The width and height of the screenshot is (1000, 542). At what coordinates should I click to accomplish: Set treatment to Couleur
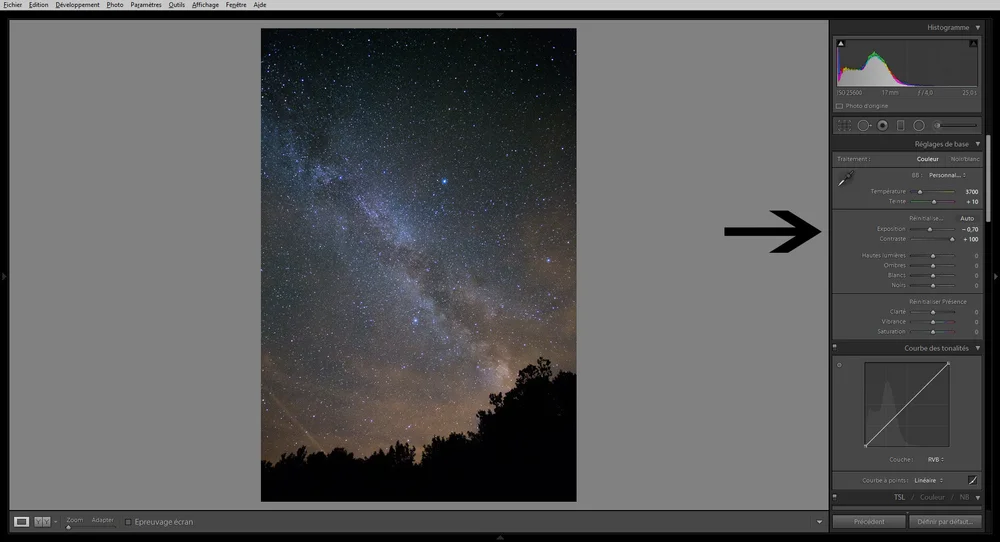[927, 159]
